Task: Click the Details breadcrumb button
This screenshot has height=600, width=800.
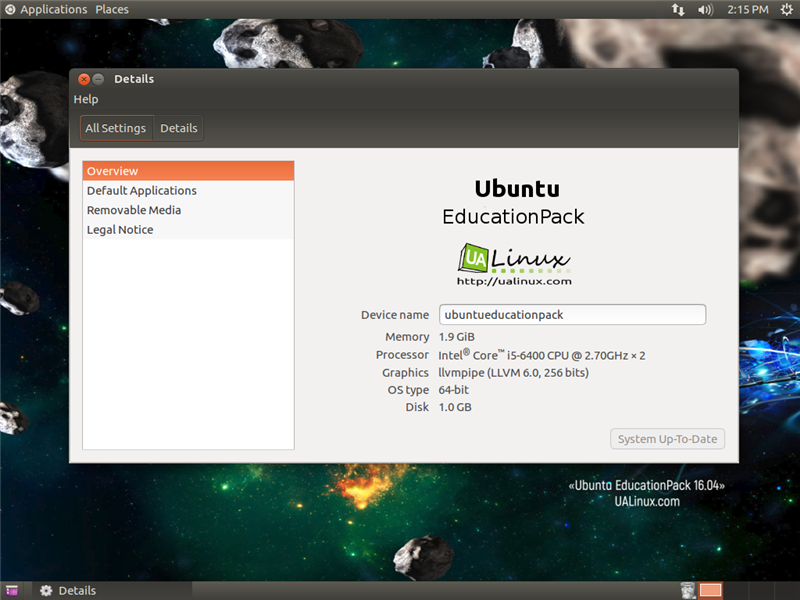Action: pos(179,128)
